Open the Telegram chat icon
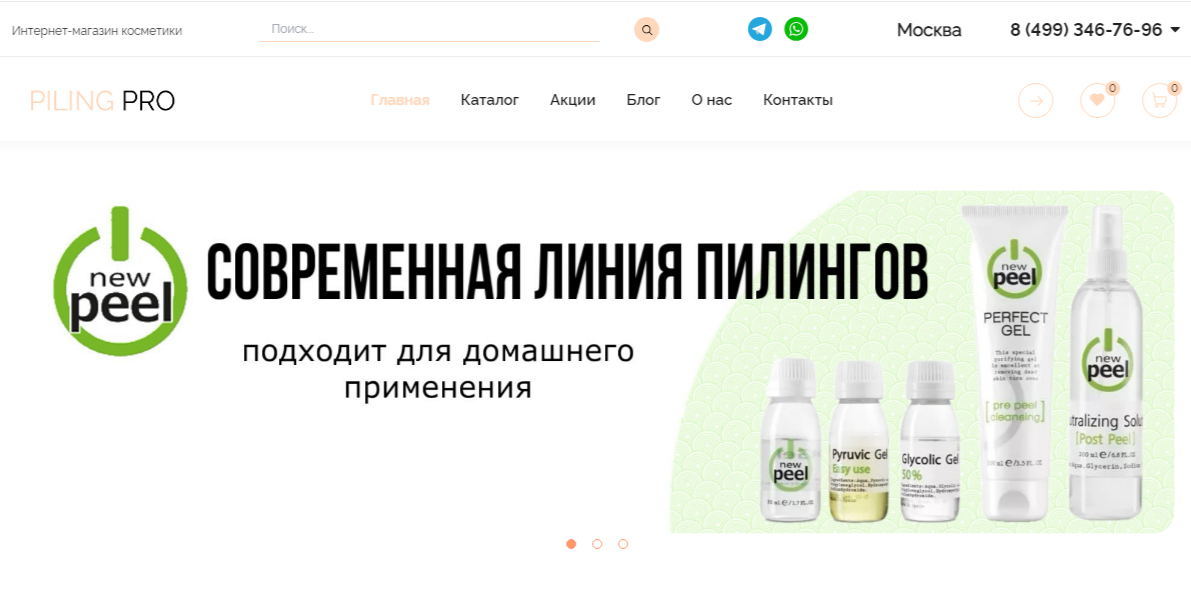 coord(760,29)
